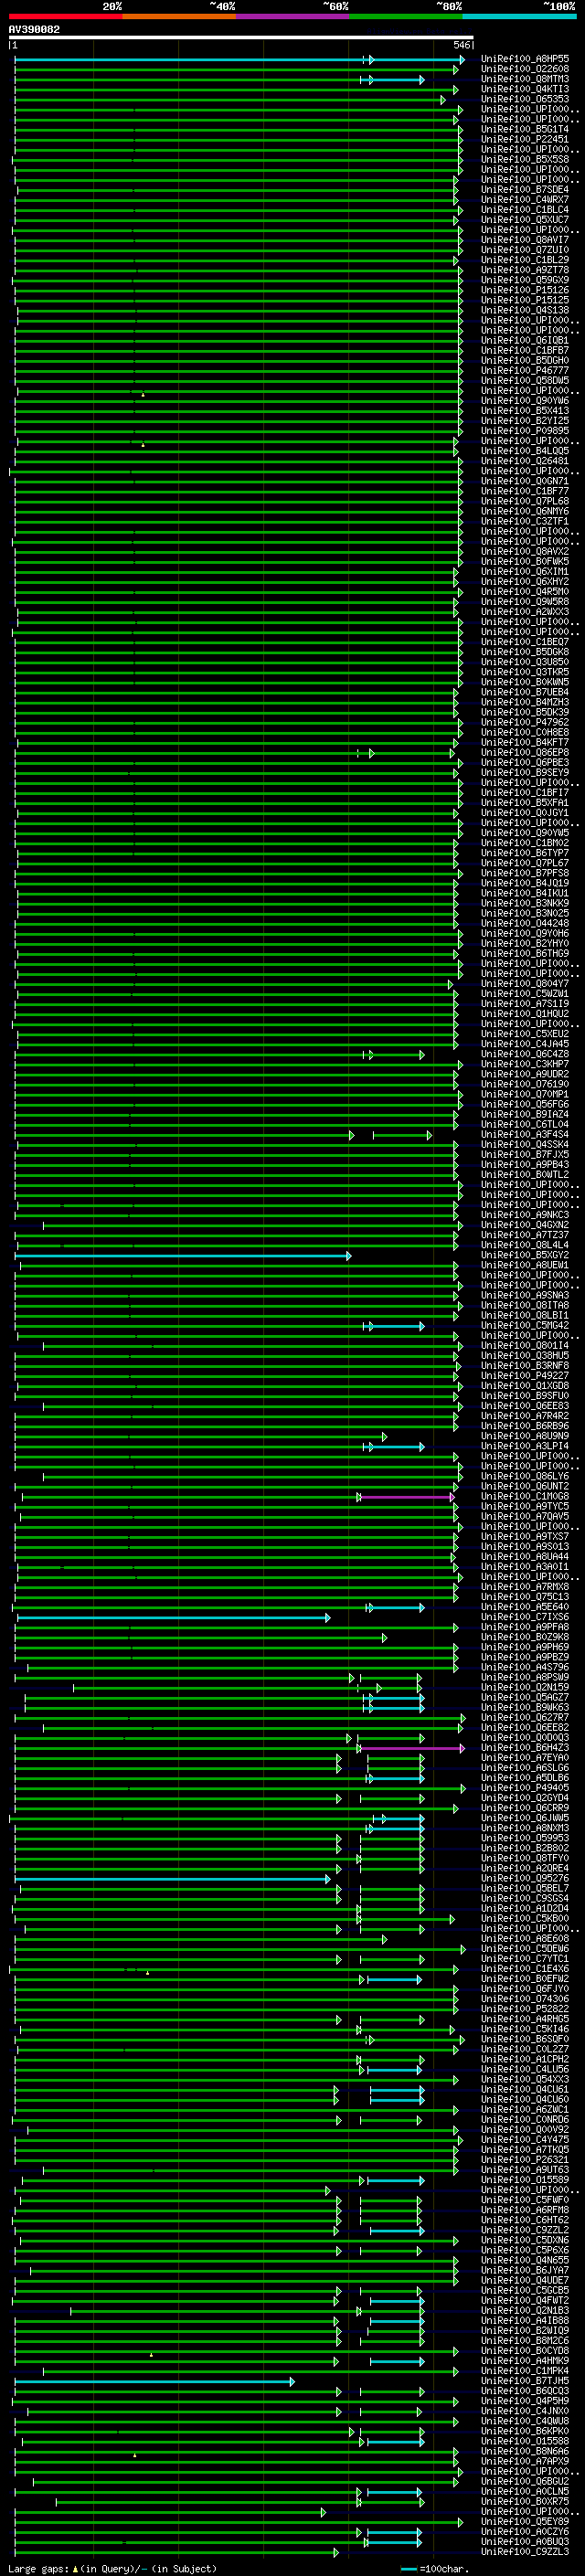Select the UniRef100_Q4S138 label
This screenshot has height=2576, width=585.
(x=525, y=310)
